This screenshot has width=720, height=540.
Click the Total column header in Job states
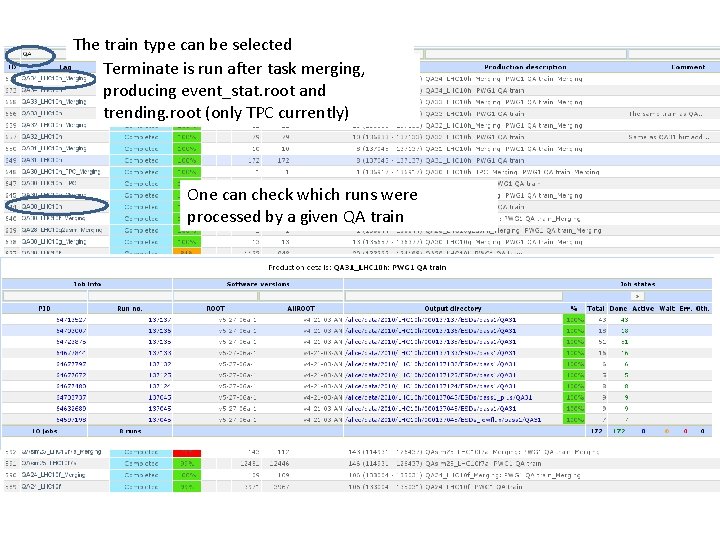[596, 309]
